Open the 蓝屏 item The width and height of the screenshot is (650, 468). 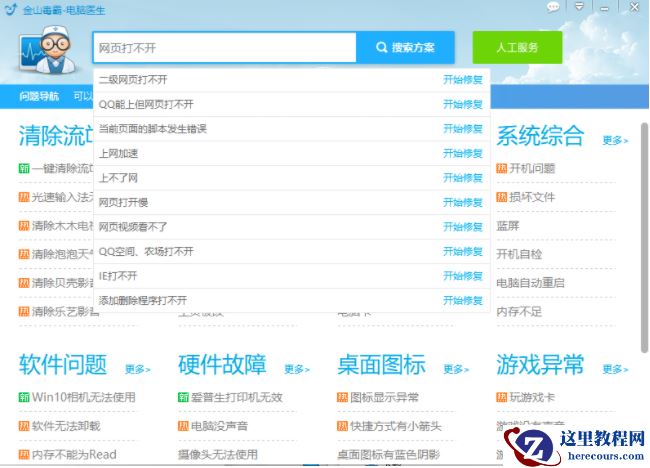[508, 226]
